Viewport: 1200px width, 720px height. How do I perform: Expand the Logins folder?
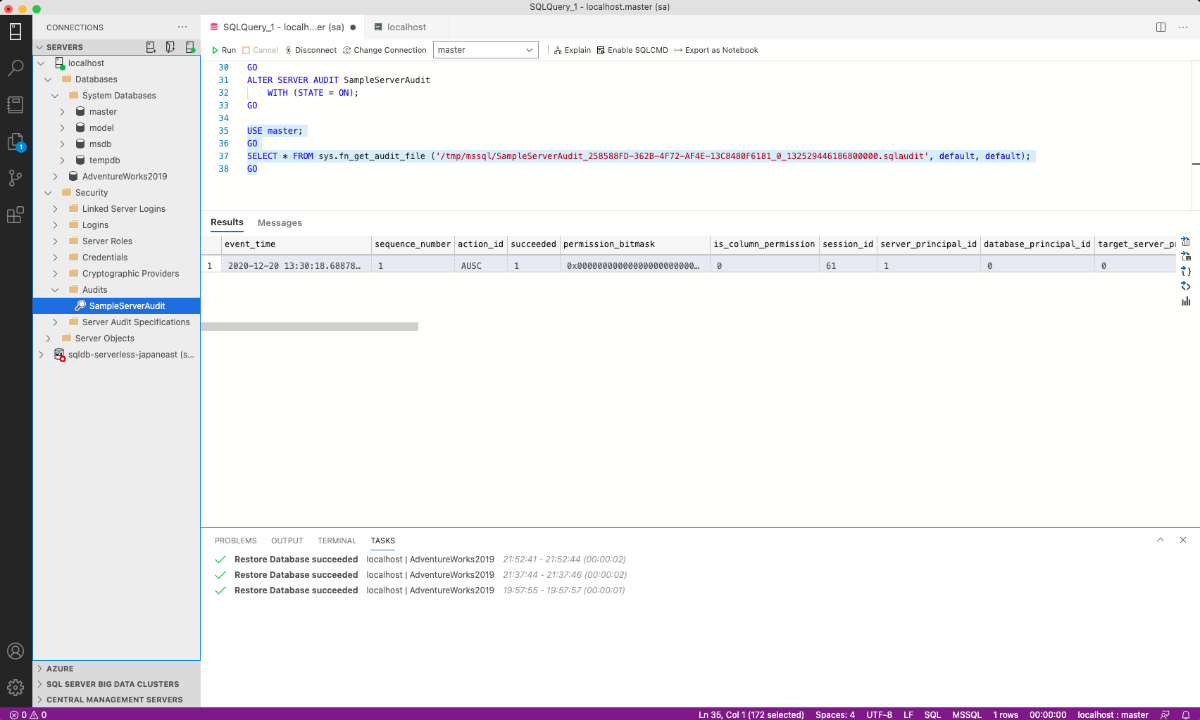[x=55, y=225]
